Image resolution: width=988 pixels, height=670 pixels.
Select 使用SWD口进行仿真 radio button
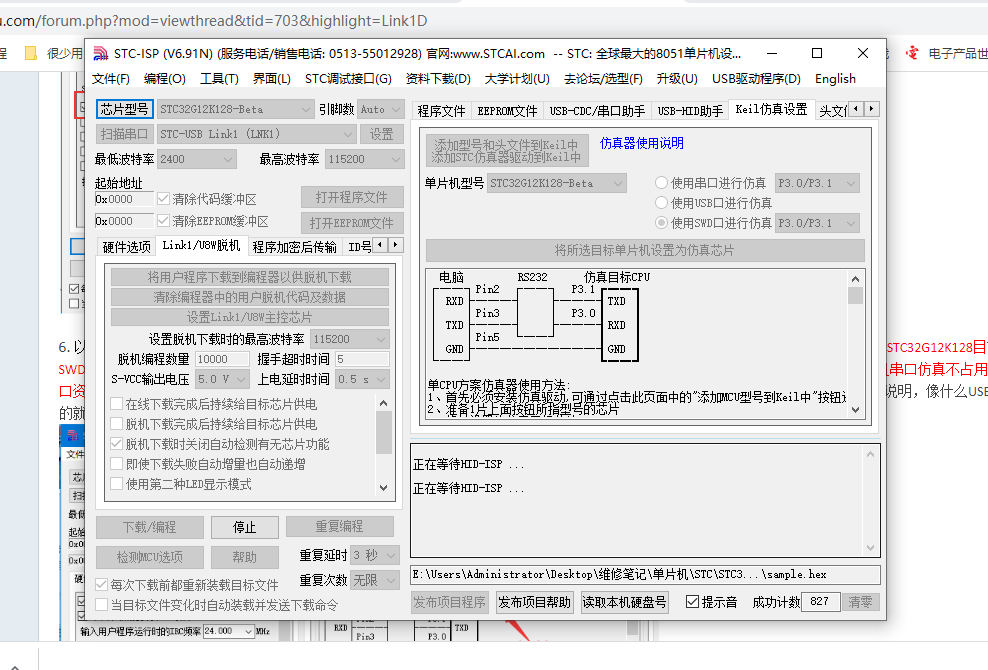pos(661,222)
